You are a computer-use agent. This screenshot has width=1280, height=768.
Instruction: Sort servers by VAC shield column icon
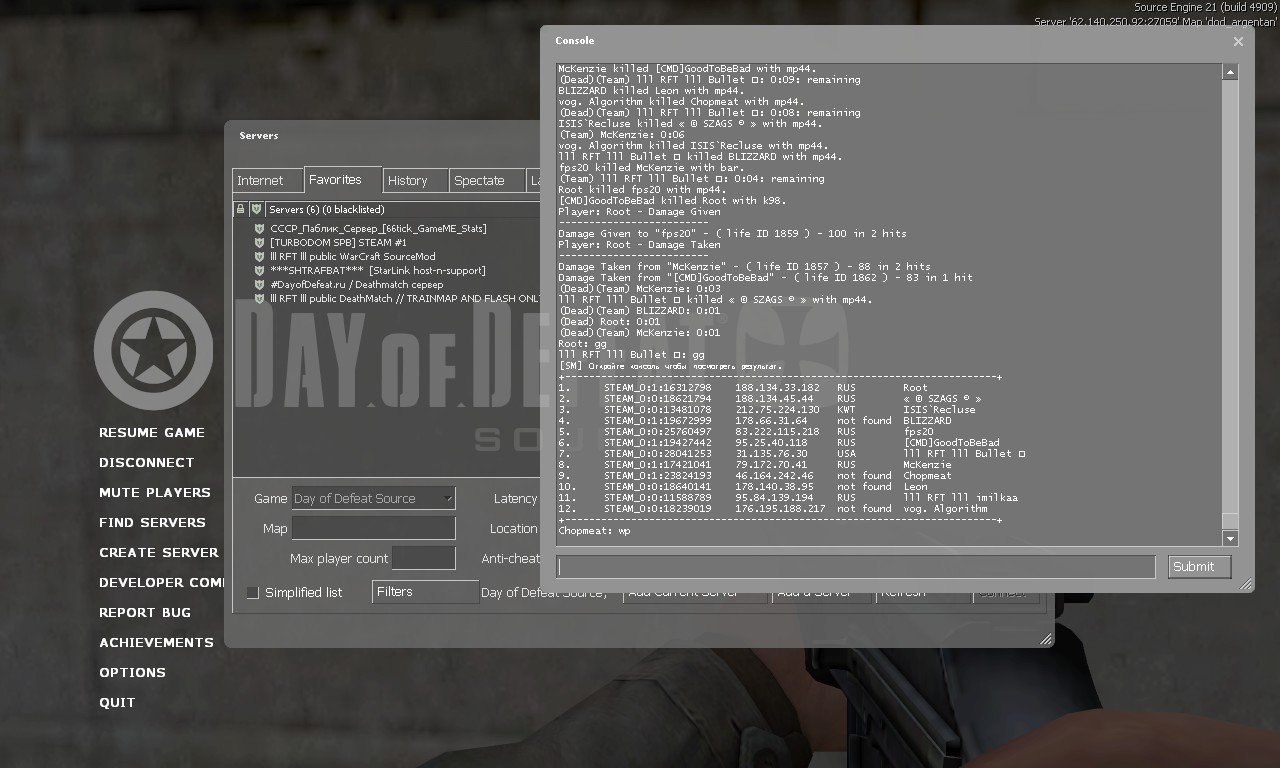[x=256, y=209]
